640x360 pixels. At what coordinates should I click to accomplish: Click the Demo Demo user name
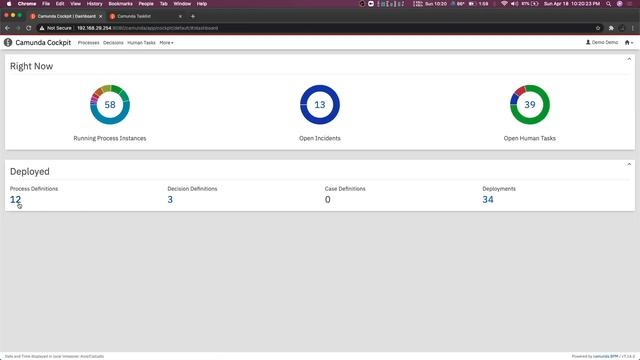605,42
